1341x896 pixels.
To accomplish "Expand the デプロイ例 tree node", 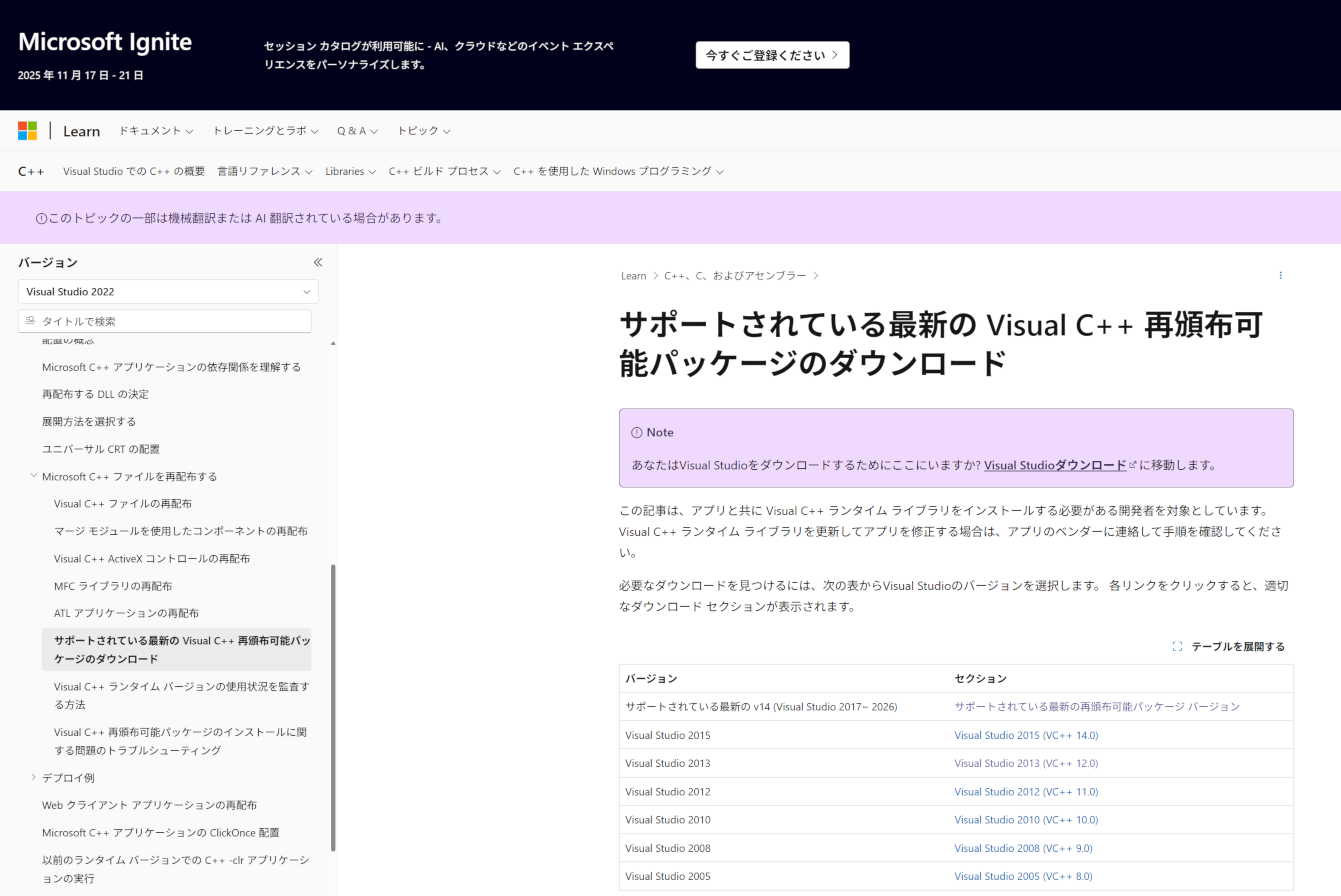I will point(34,777).
